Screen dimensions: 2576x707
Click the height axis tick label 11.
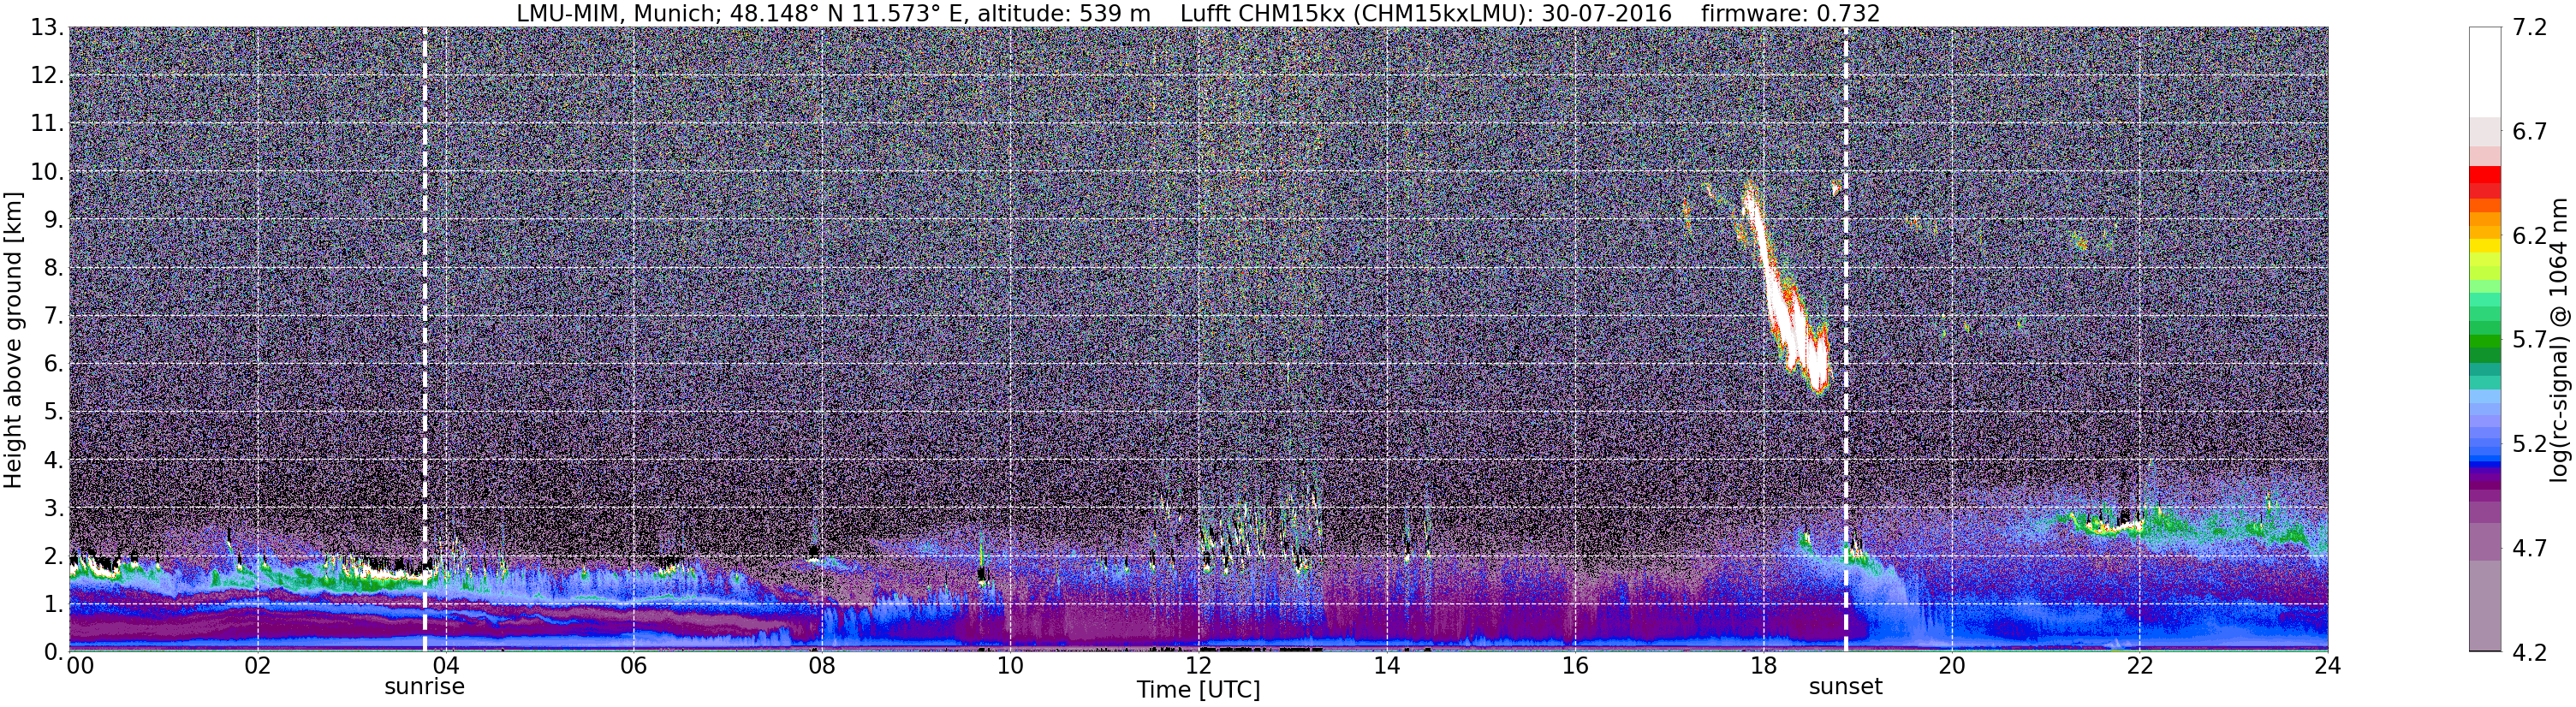(x=46, y=124)
